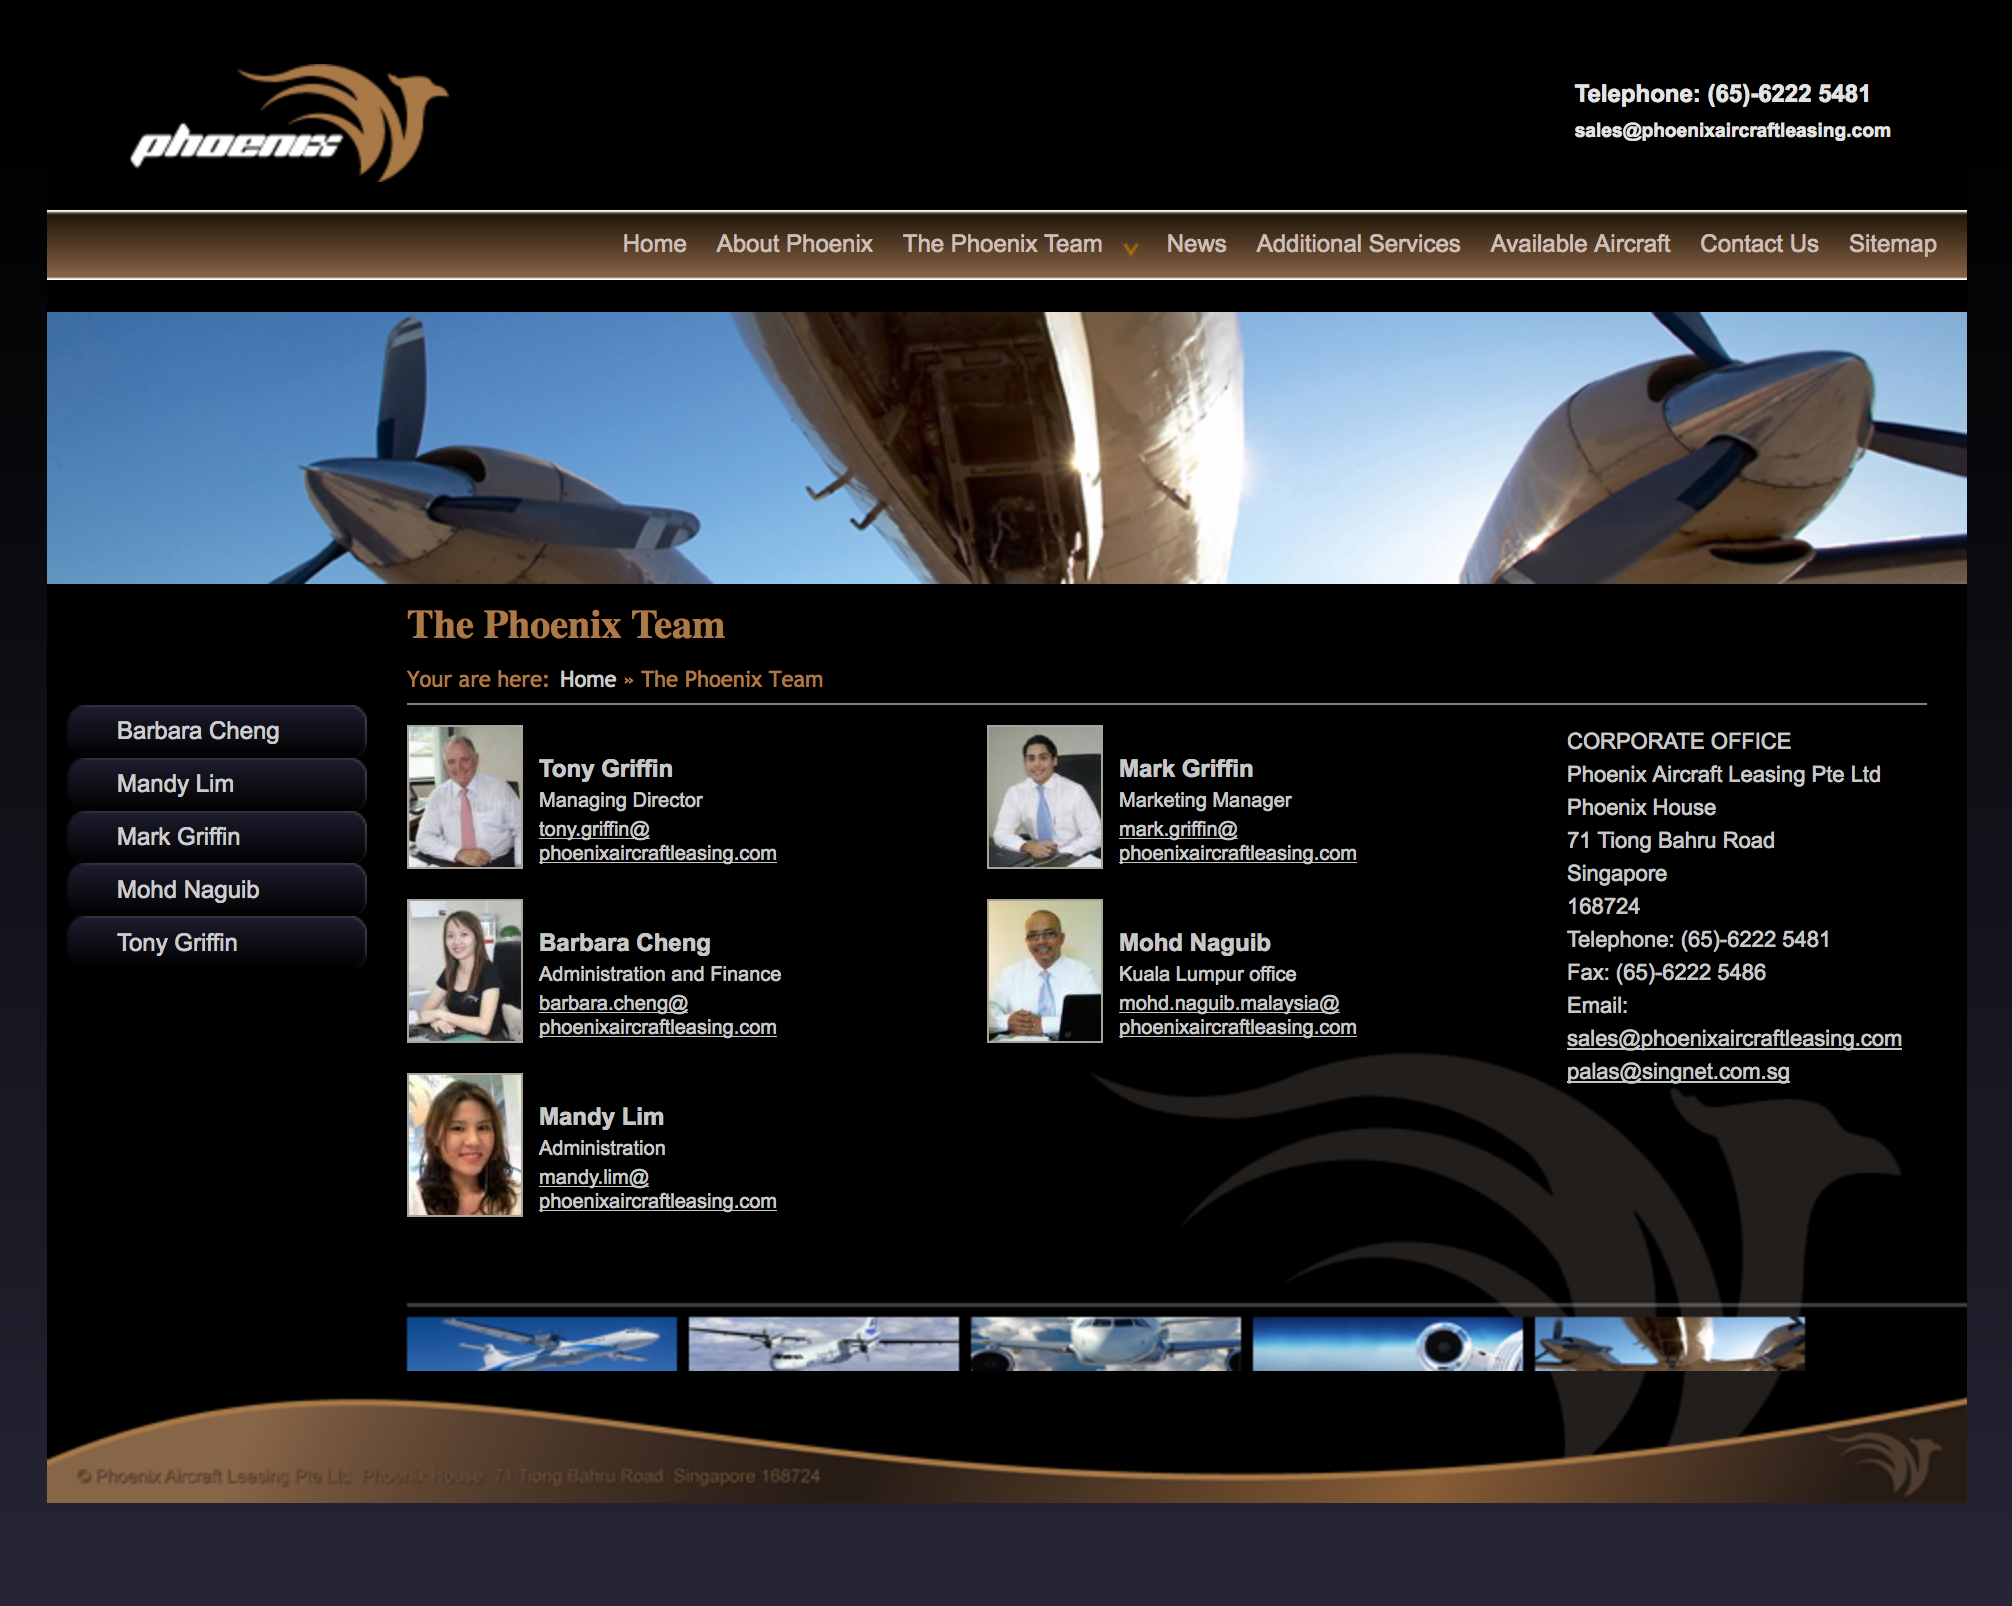The height and width of the screenshot is (1606, 2012).
Task: Click Barbara Cheng's portrait thumbnail
Action: point(464,971)
